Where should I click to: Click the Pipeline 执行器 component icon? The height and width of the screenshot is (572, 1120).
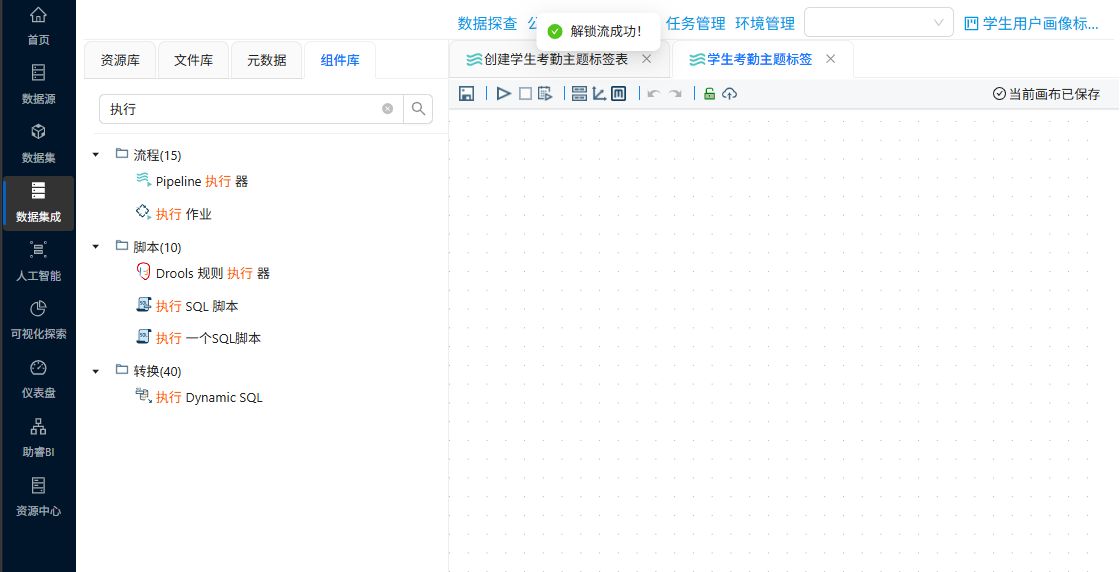coord(144,180)
